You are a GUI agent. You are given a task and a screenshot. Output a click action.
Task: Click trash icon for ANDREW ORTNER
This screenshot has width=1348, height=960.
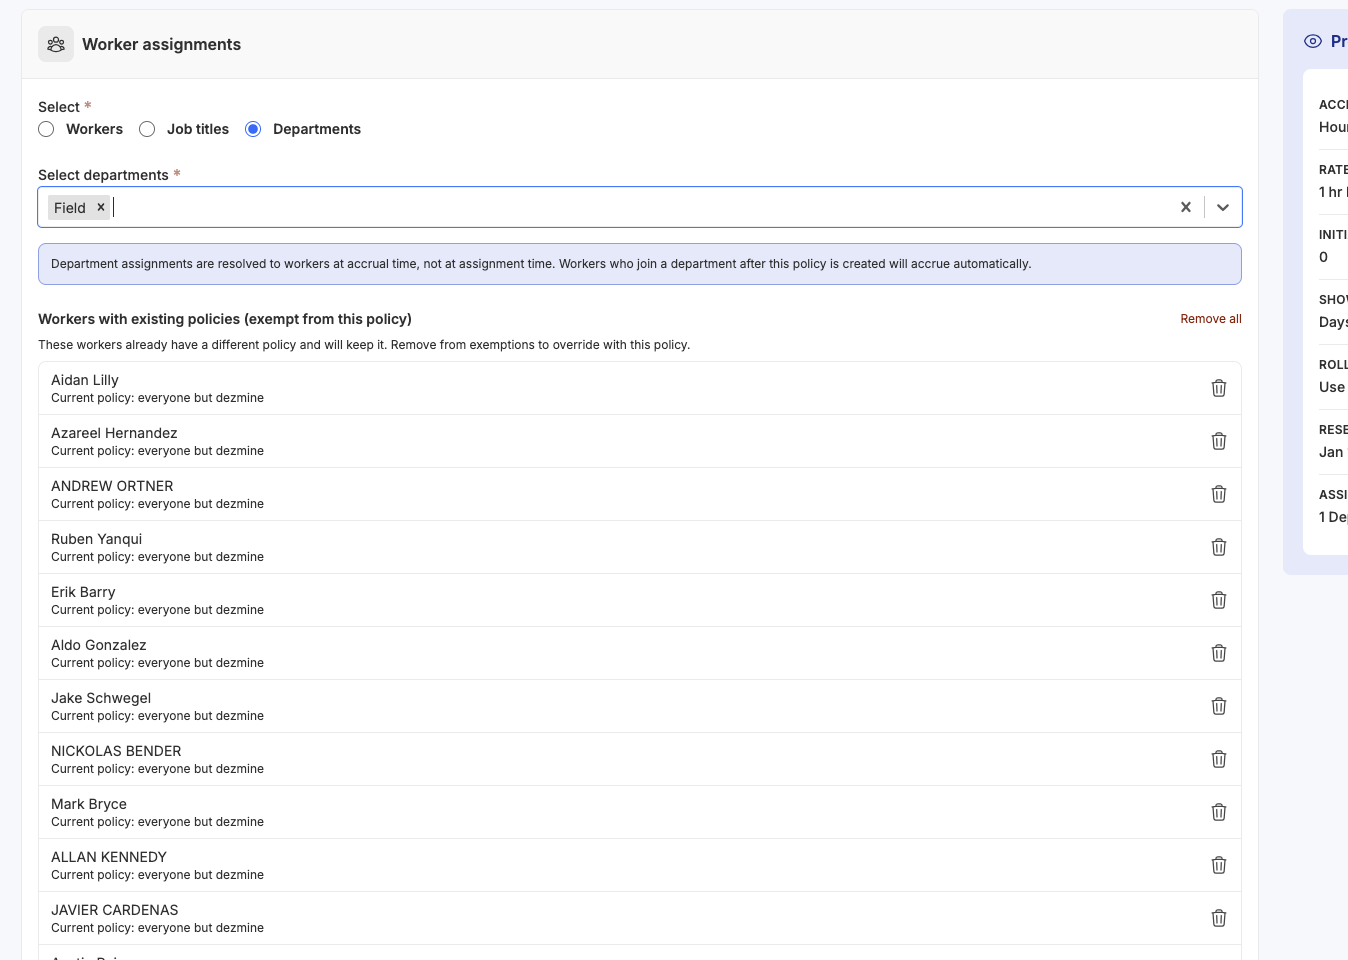(1218, 494)
